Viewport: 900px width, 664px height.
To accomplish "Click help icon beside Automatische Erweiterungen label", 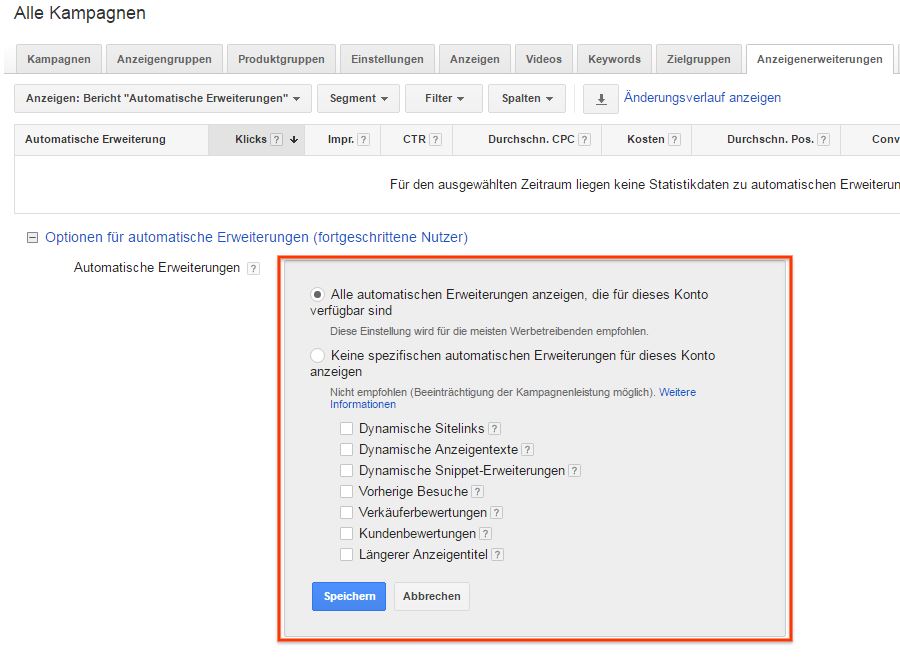I will (x=253, y=269).
